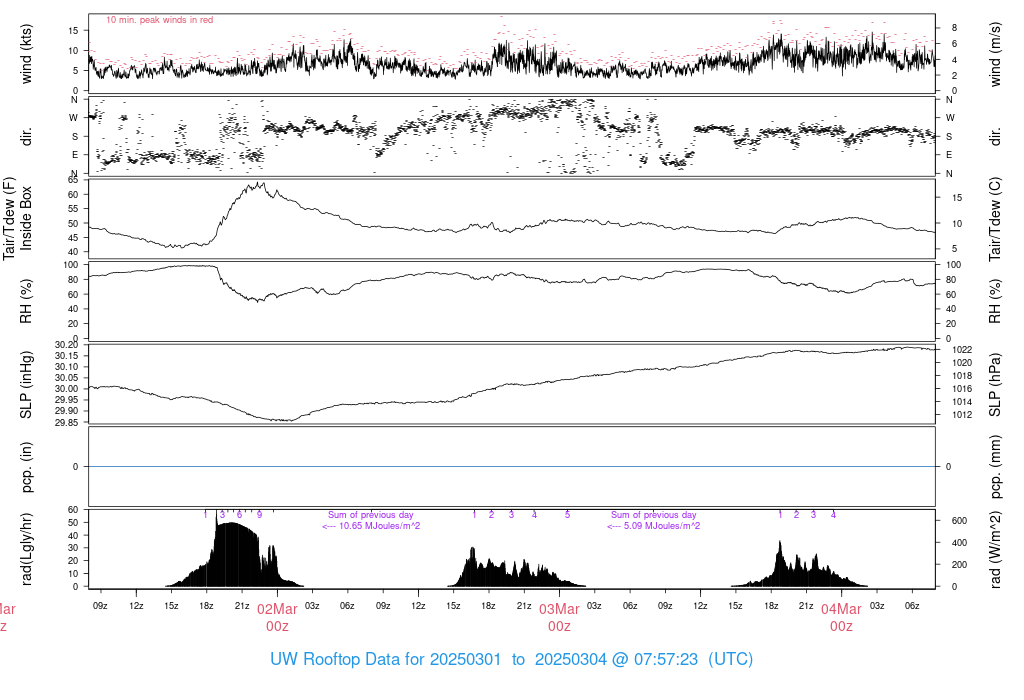Select the 'SLP (hPa)' axis label

(995, 385)
